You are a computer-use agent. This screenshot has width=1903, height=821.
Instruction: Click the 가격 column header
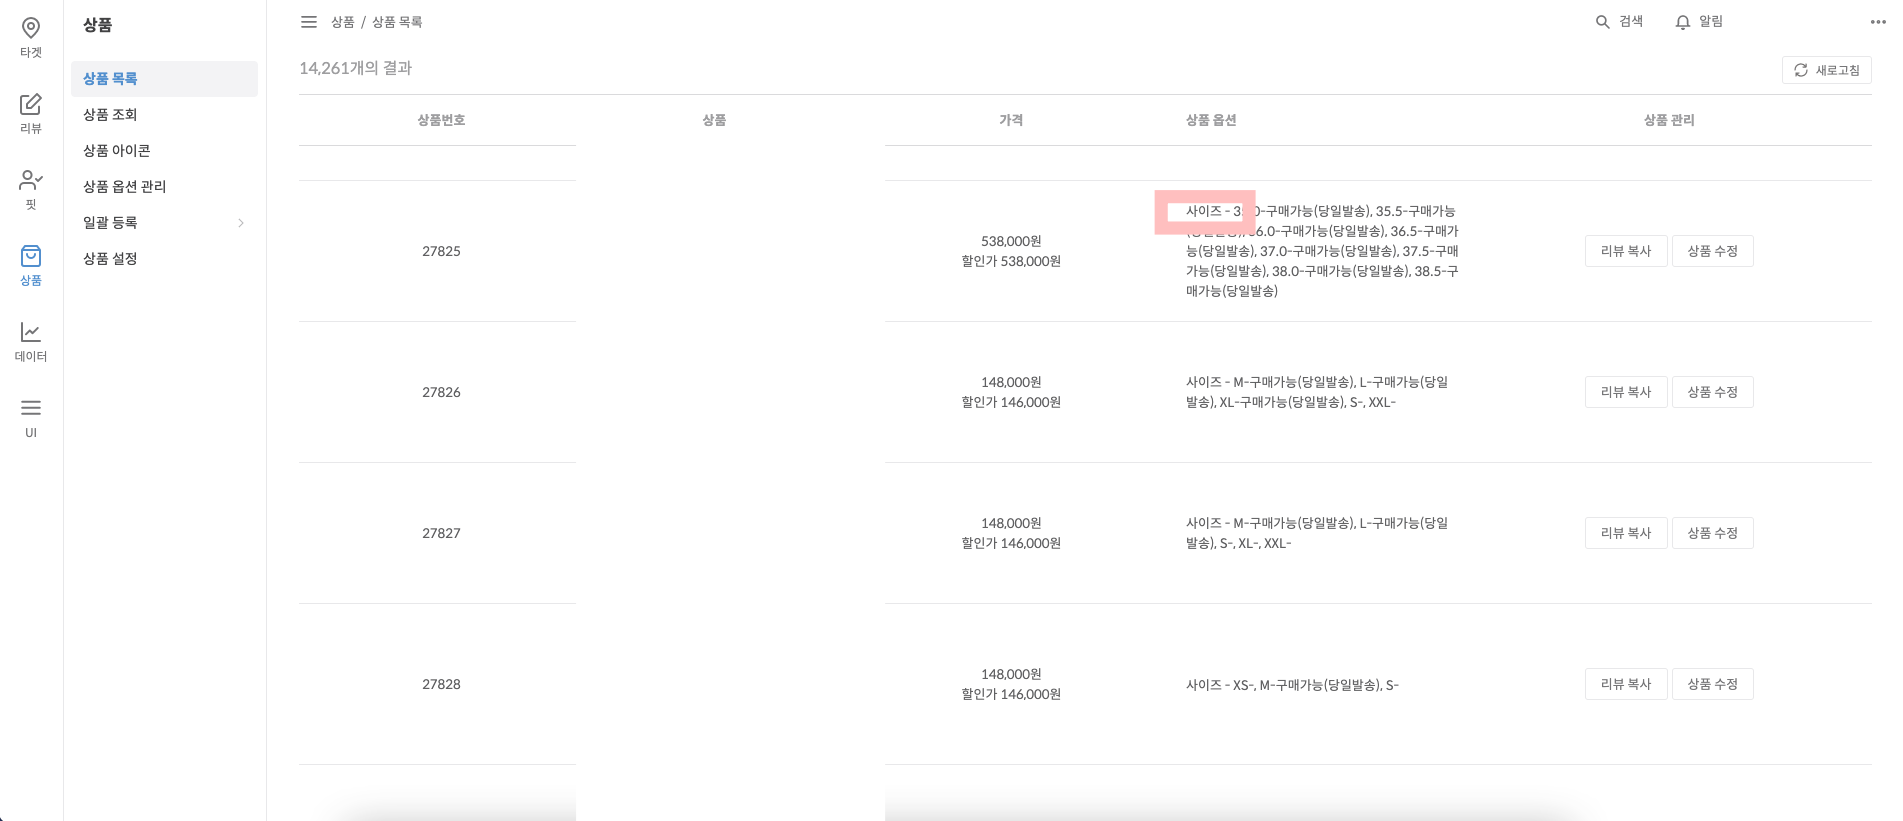tap(1011, 120)
